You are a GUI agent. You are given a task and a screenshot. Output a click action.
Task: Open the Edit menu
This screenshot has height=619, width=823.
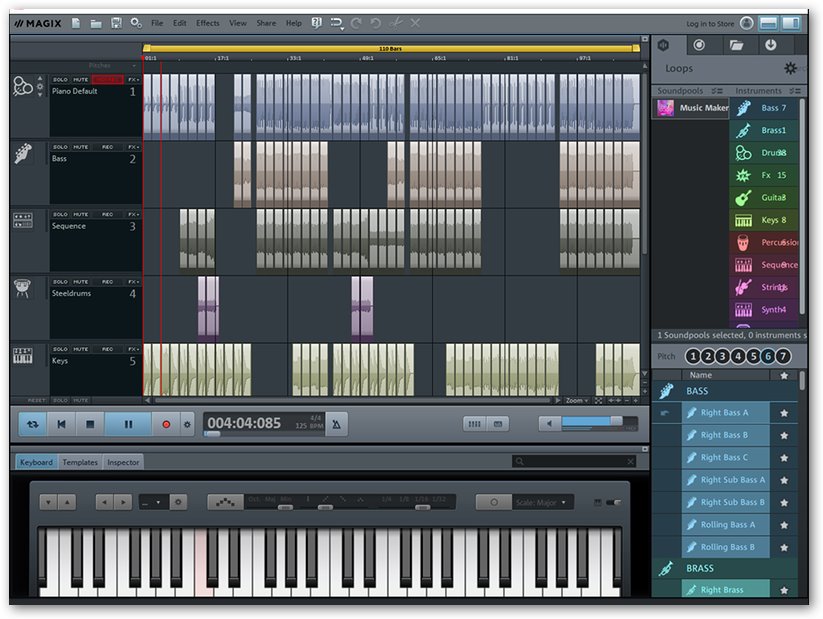pyautogui.click(x=180, y=23)
